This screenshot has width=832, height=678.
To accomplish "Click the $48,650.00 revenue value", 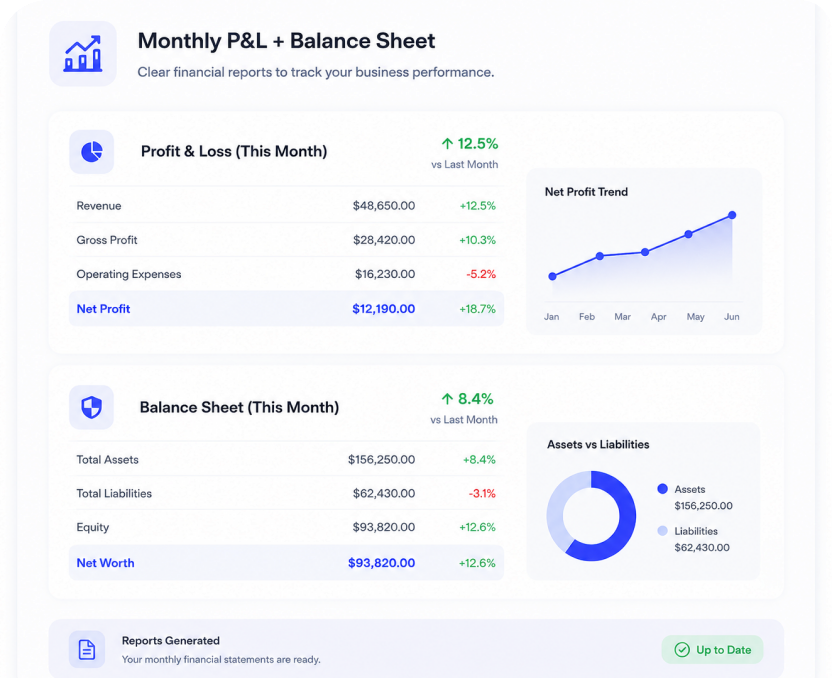I will [384, 206].
